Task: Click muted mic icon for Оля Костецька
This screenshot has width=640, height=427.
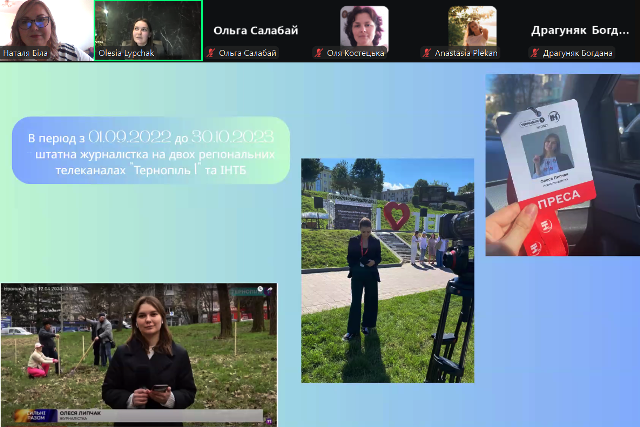Action: tap(319, 52)
